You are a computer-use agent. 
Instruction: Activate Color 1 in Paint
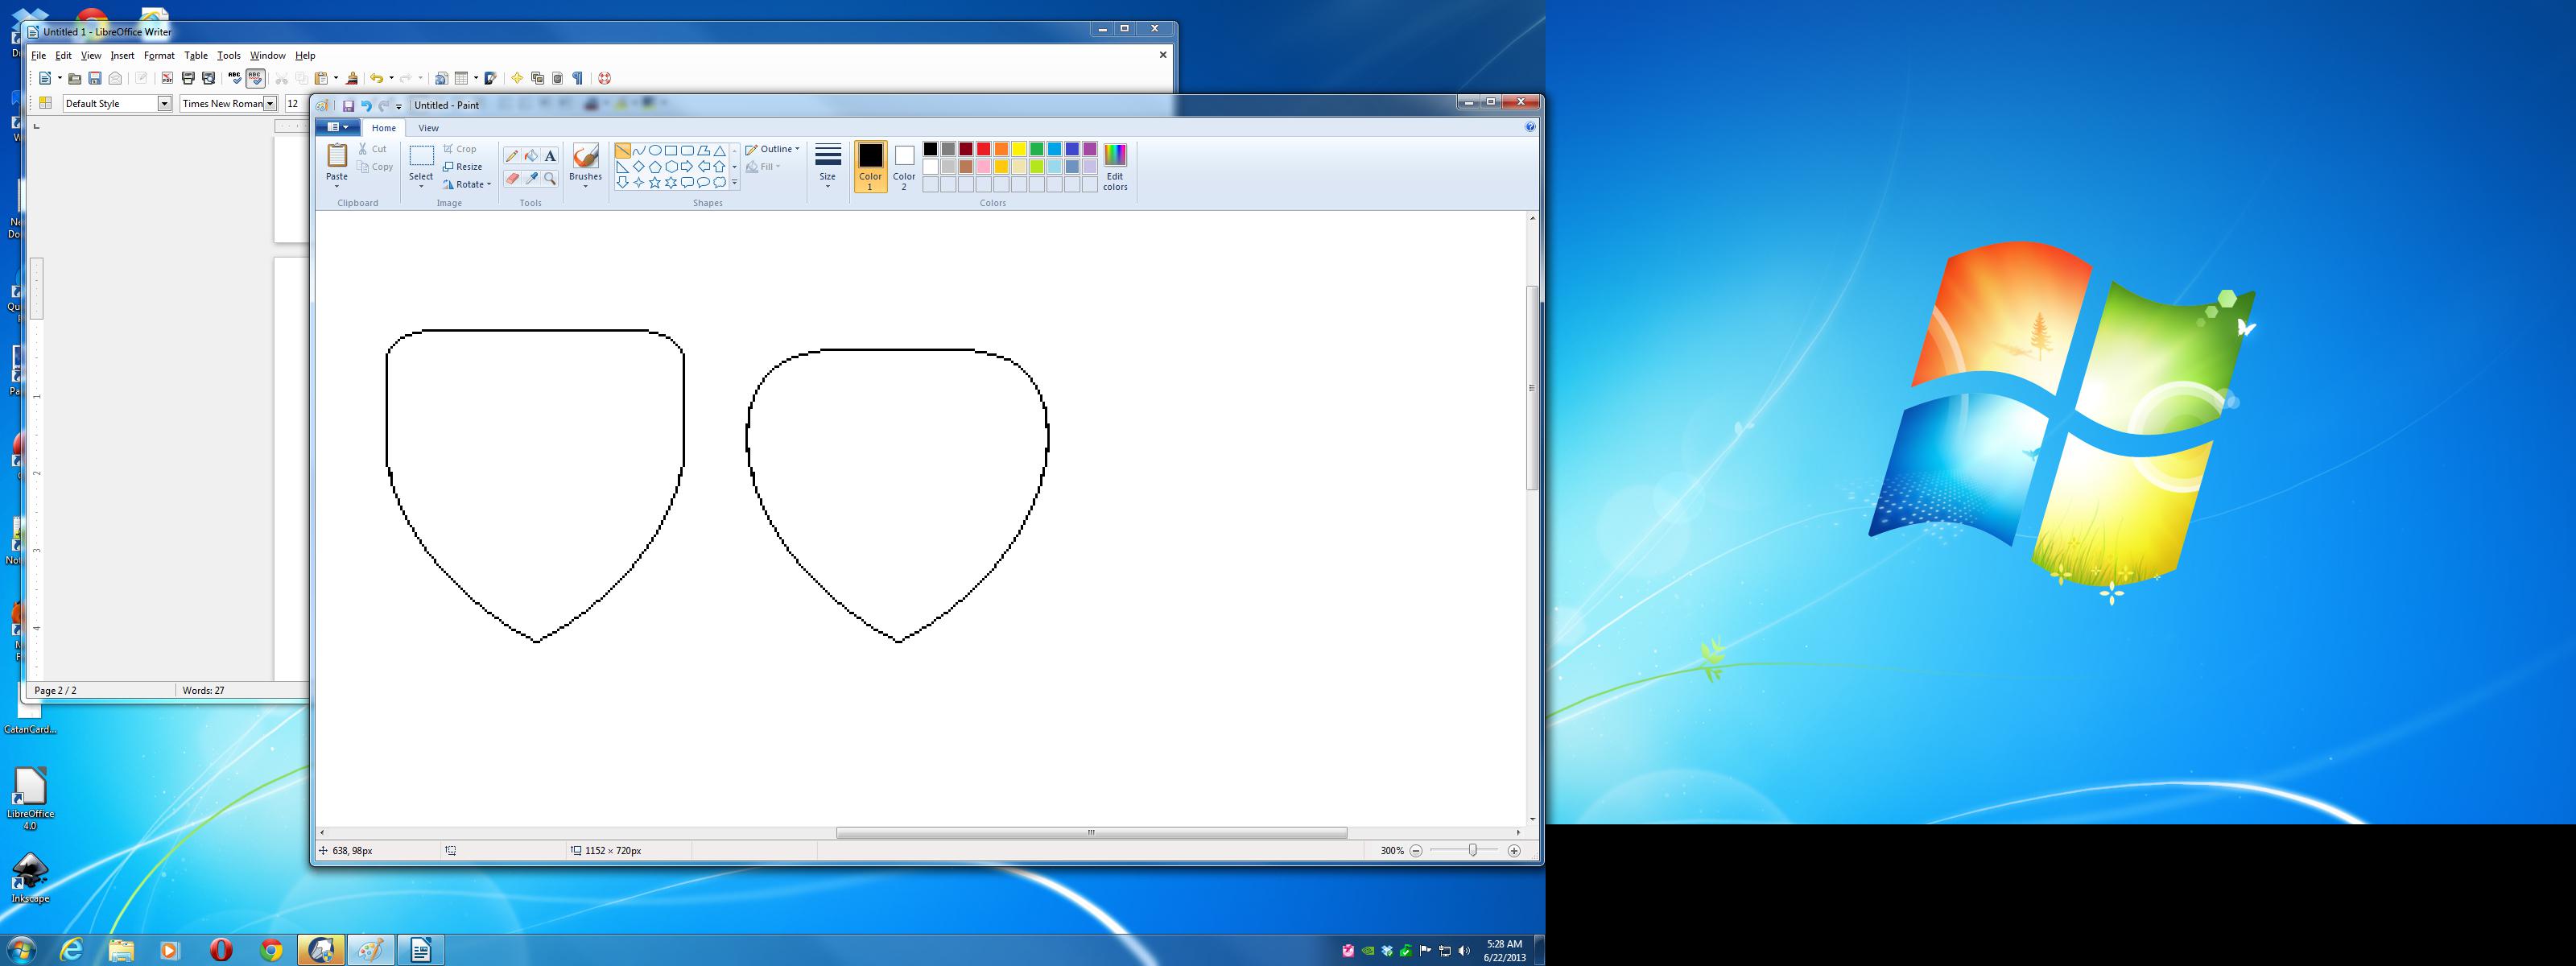coord(870,166)
